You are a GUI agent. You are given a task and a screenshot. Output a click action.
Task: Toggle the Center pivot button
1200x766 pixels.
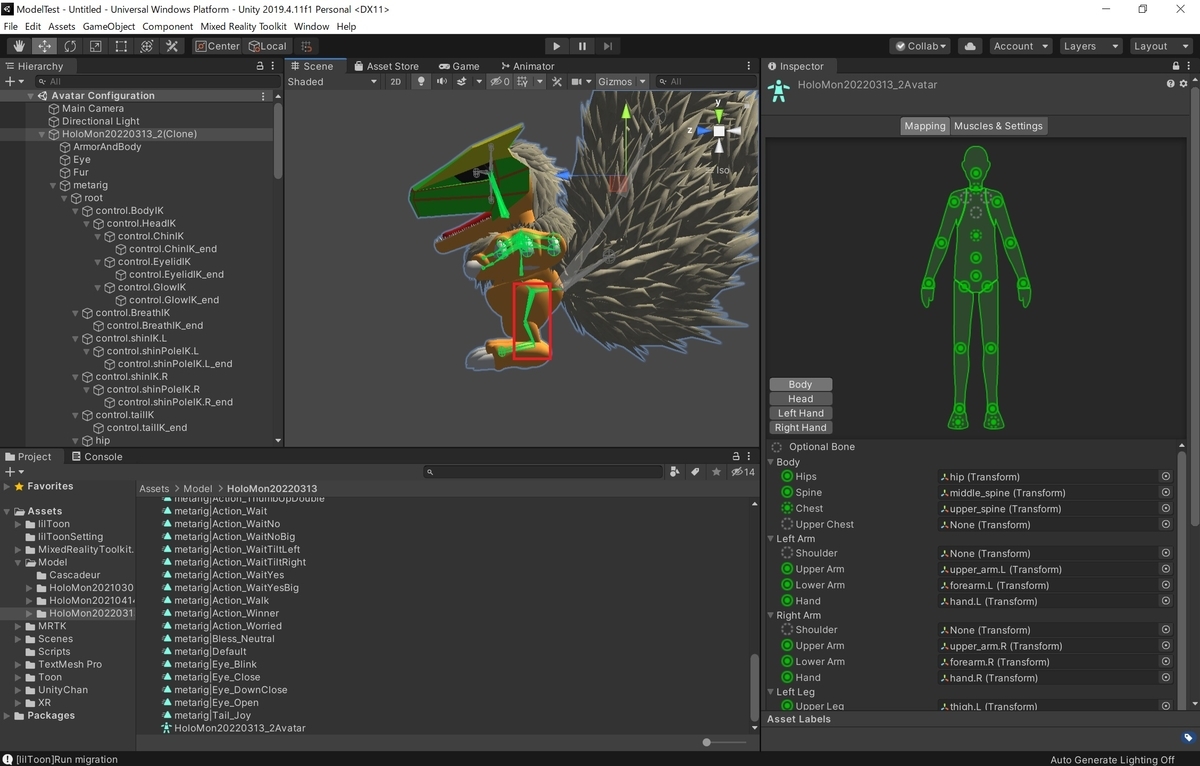coord(217,46)
